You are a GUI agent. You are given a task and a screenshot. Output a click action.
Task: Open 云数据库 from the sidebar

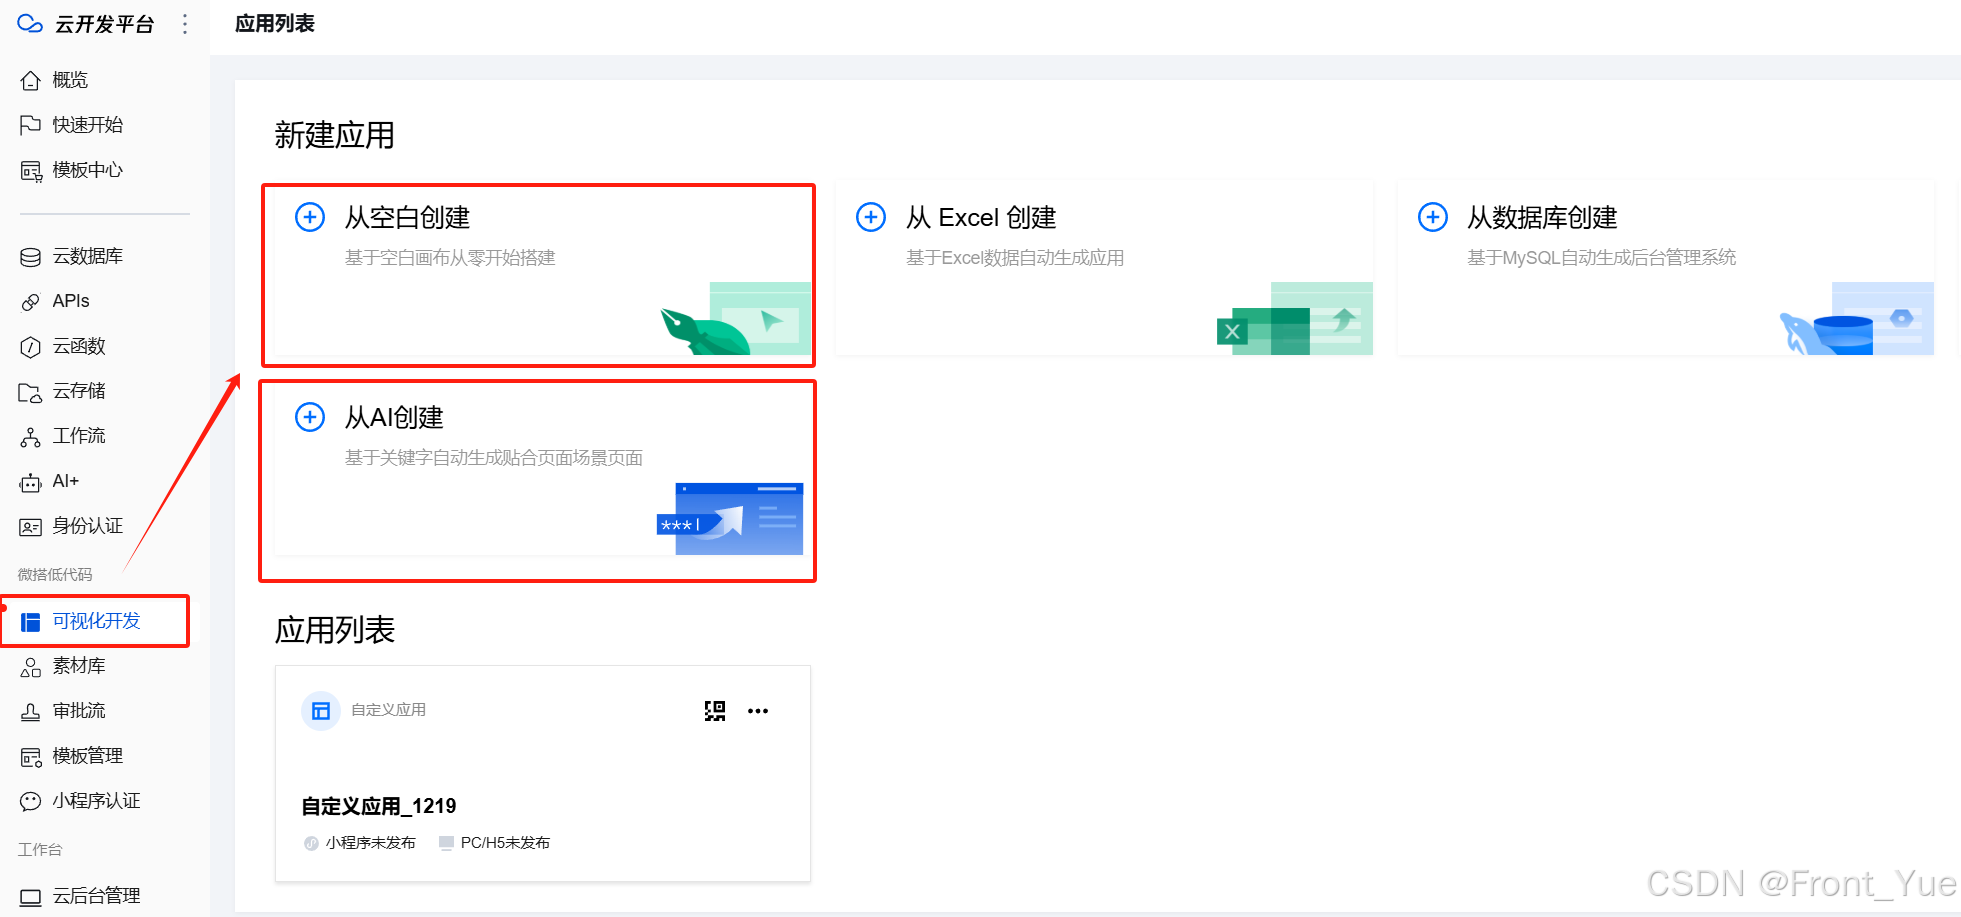click(87, 255)
